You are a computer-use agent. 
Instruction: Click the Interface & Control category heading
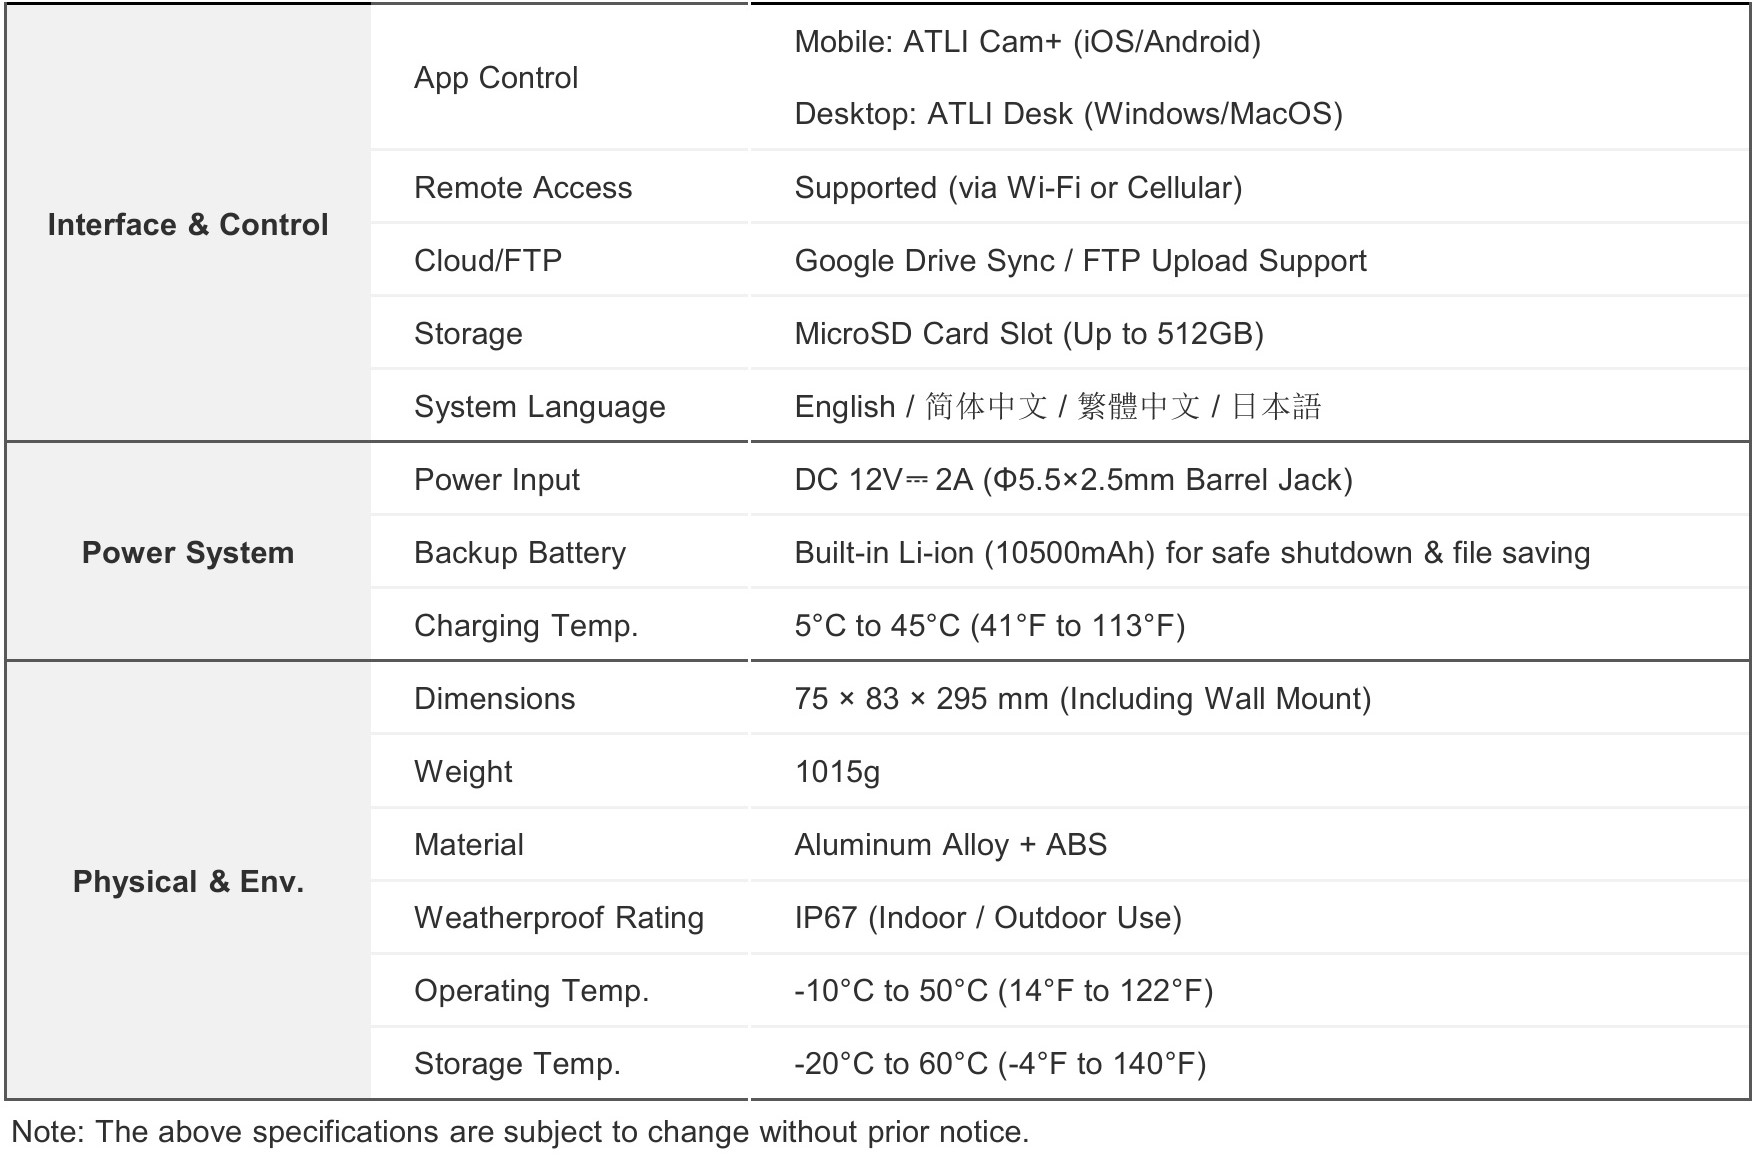click(188, 225)
